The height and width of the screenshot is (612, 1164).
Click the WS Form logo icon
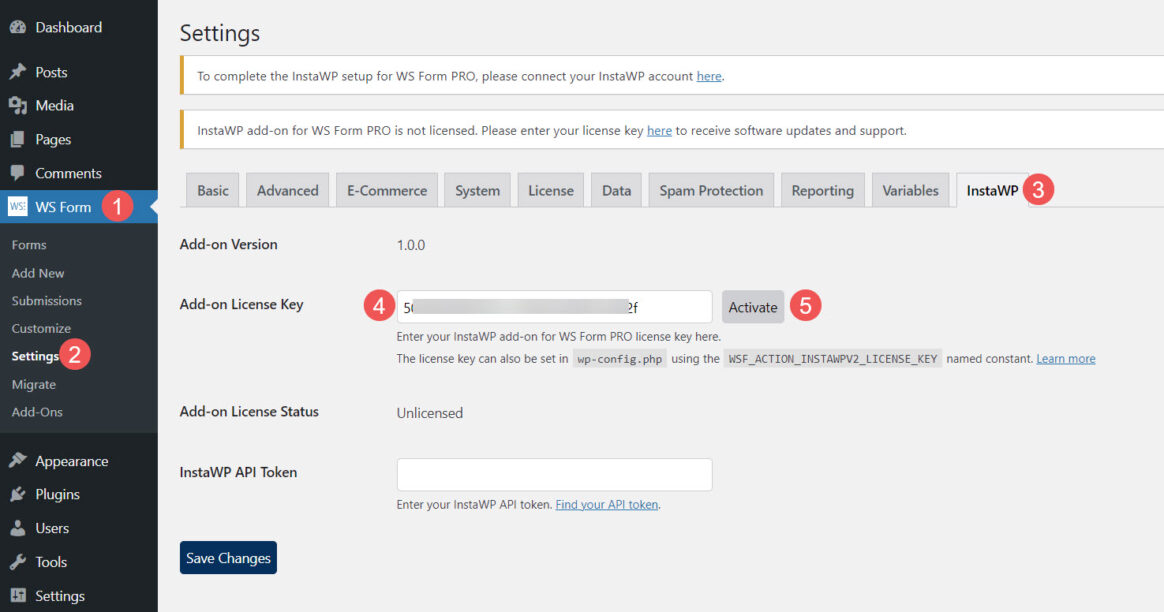tap(18, 206)
